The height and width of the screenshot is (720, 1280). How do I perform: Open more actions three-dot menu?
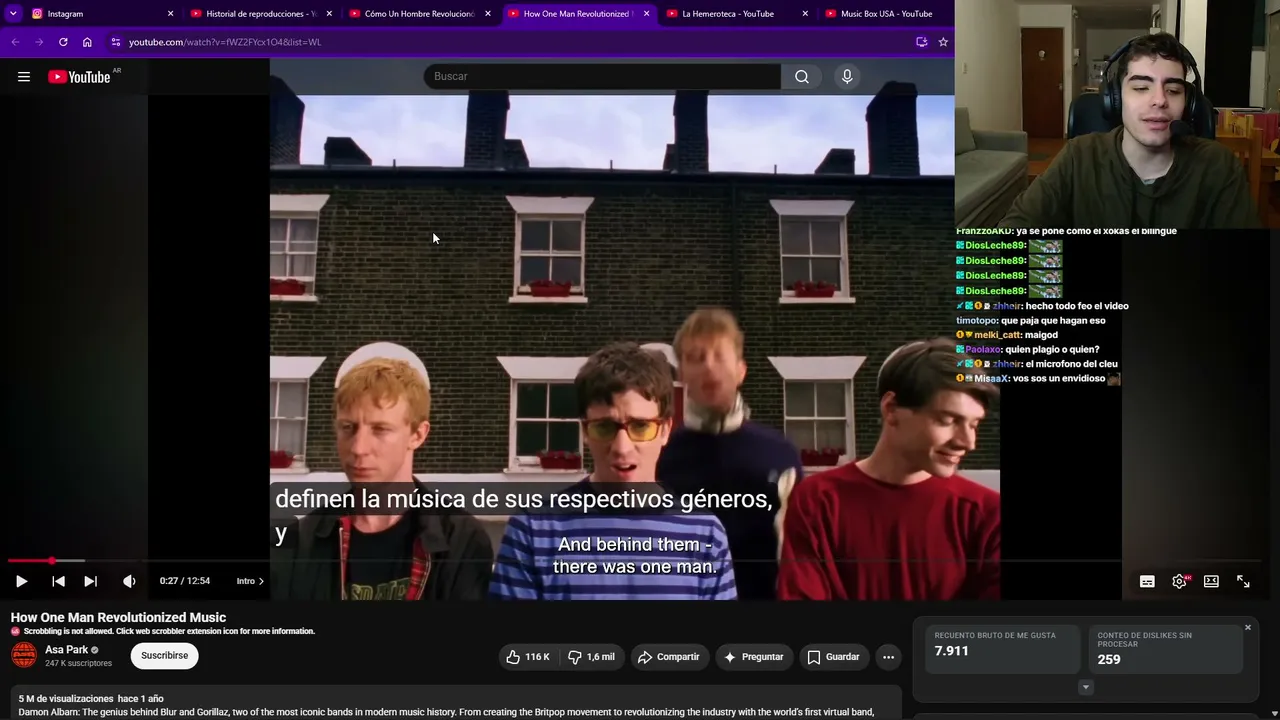pyautogui.click(x=888, y=657)
